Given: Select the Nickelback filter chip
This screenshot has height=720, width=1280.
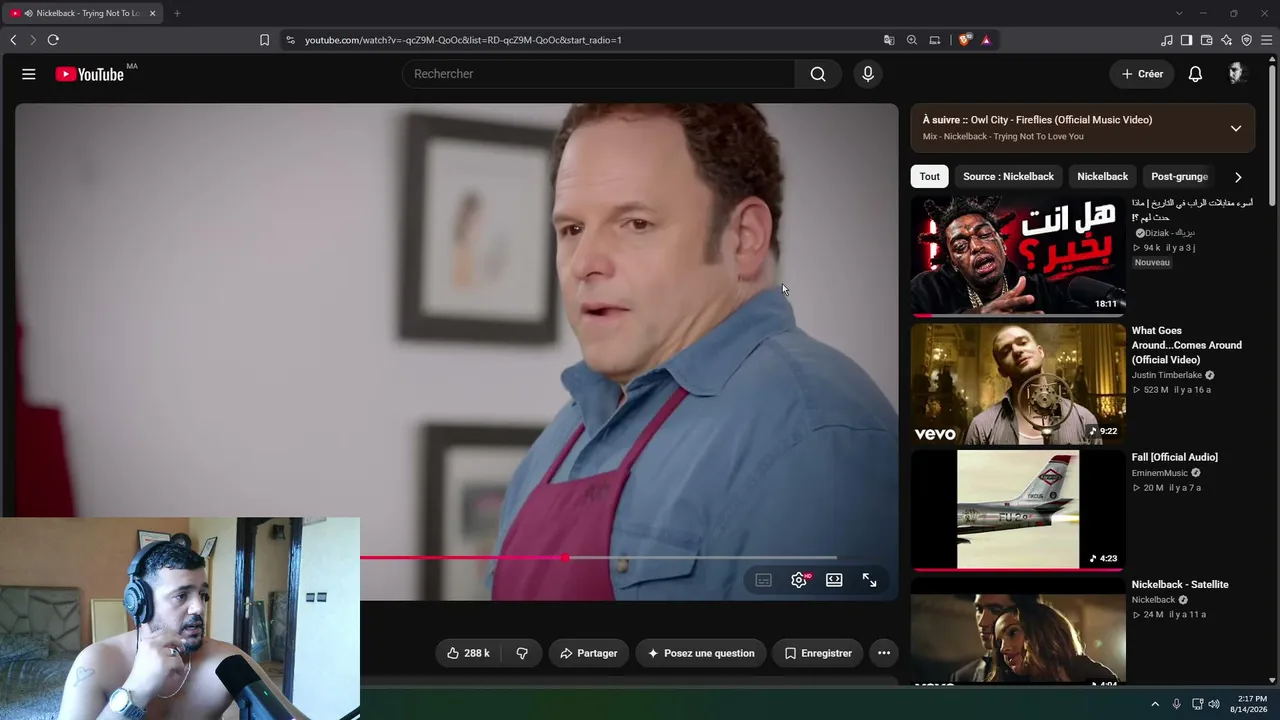Looking at the screenshot, I should tap(1102, 177).
